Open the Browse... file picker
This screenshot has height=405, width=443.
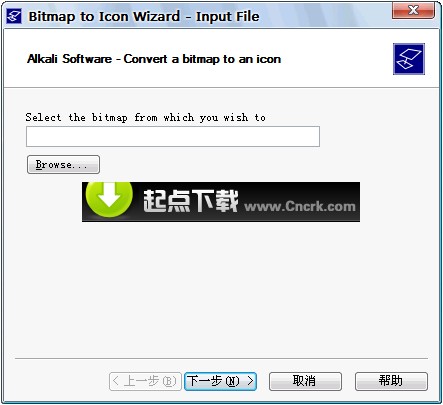point(63,164)
